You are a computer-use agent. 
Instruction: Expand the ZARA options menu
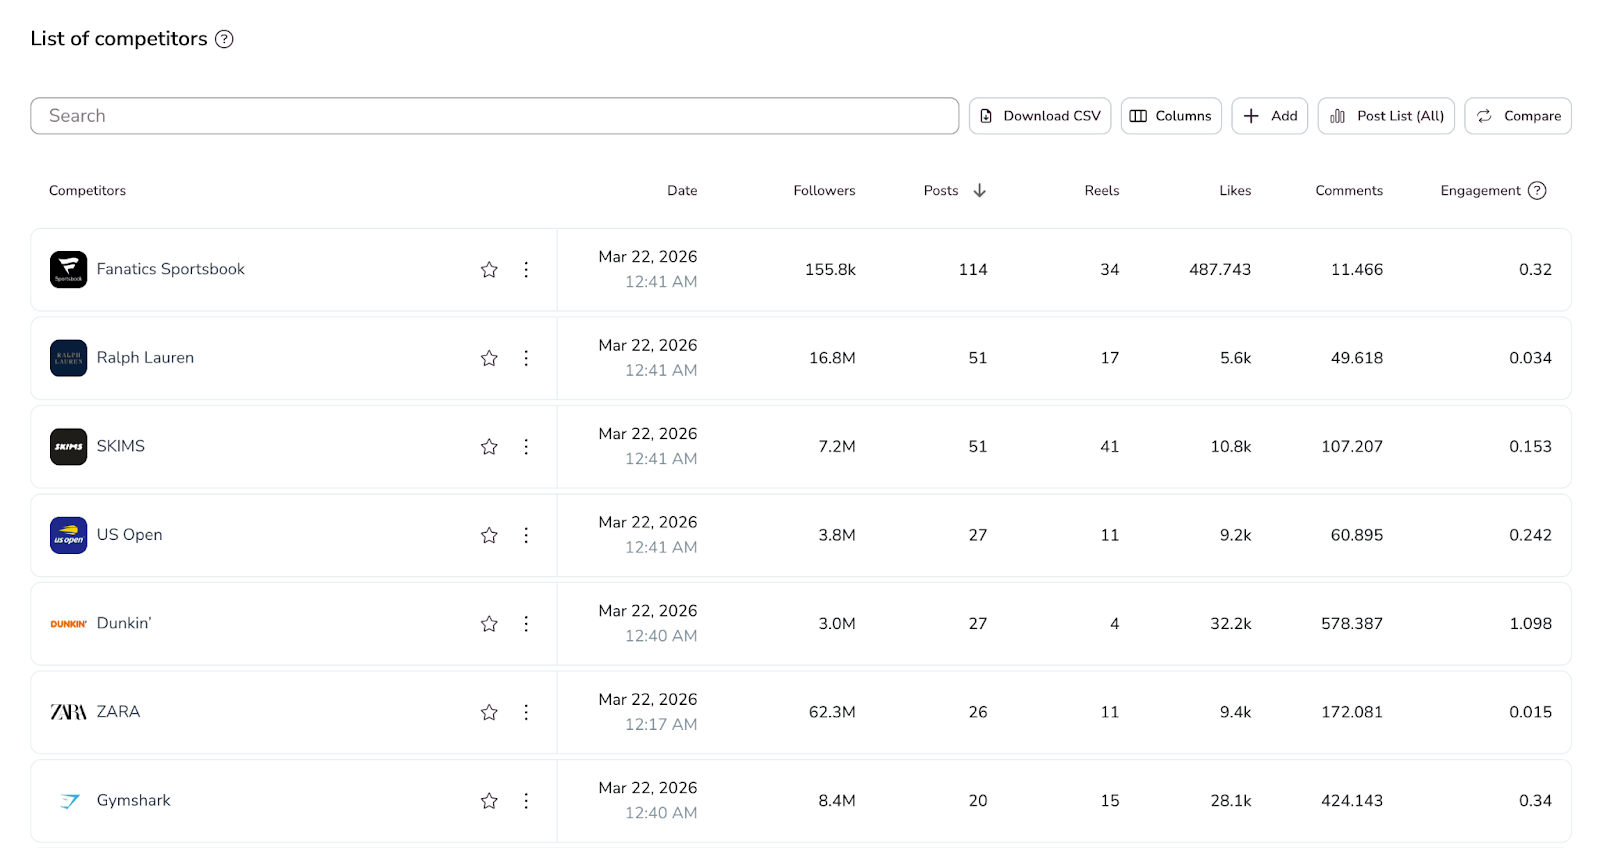pos(526,712)
